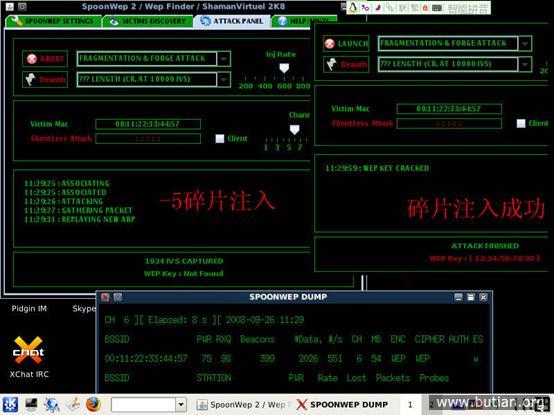The width and height of the screenshot is (554, 415).
Task: Open the Pidgin IM desktop shortcut
Action: tap(29, 309)
